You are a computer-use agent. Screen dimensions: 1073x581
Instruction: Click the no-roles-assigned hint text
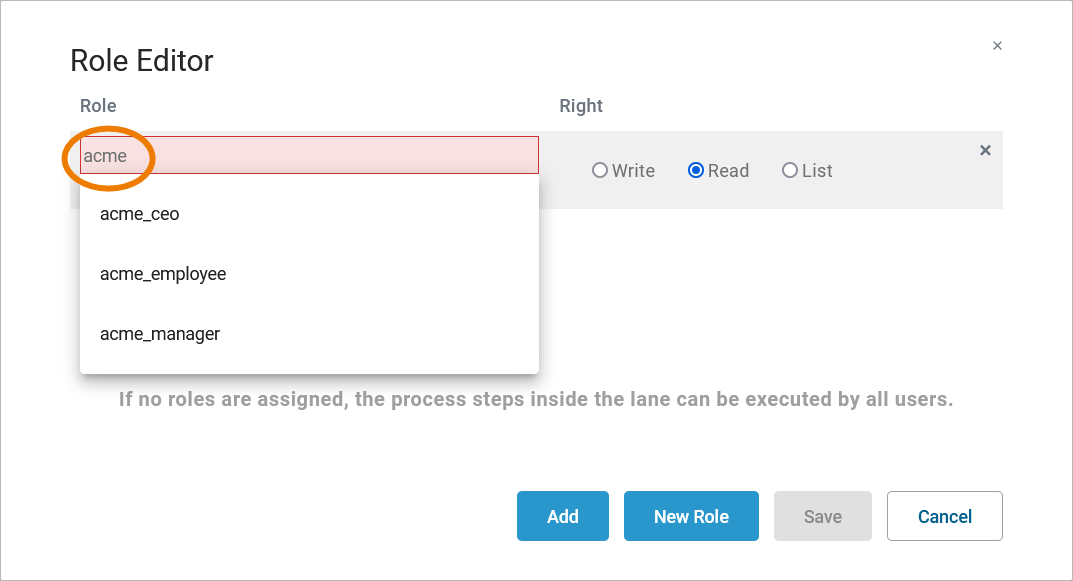pyautogui.click(x=536, y=400)
